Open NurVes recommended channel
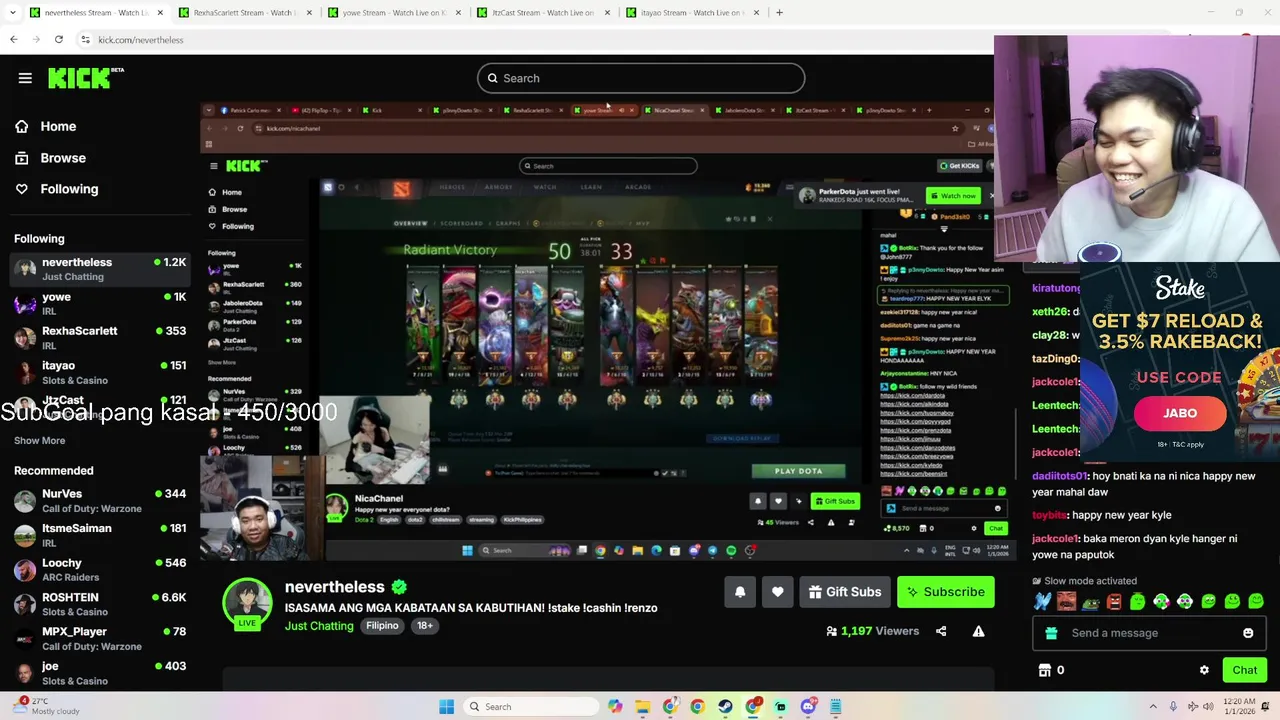Image resolution: width=1280 pixels, height=720 pixels. click(100, 501)
